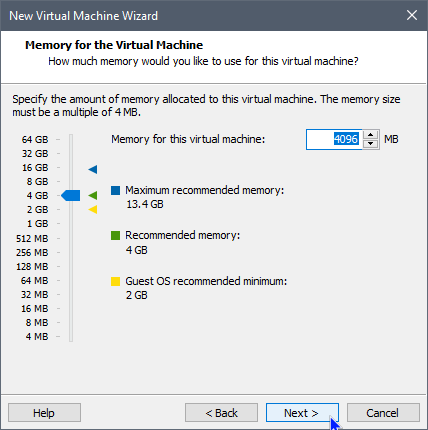Close the New Virtual Machine Wizard window

(412, 15)
